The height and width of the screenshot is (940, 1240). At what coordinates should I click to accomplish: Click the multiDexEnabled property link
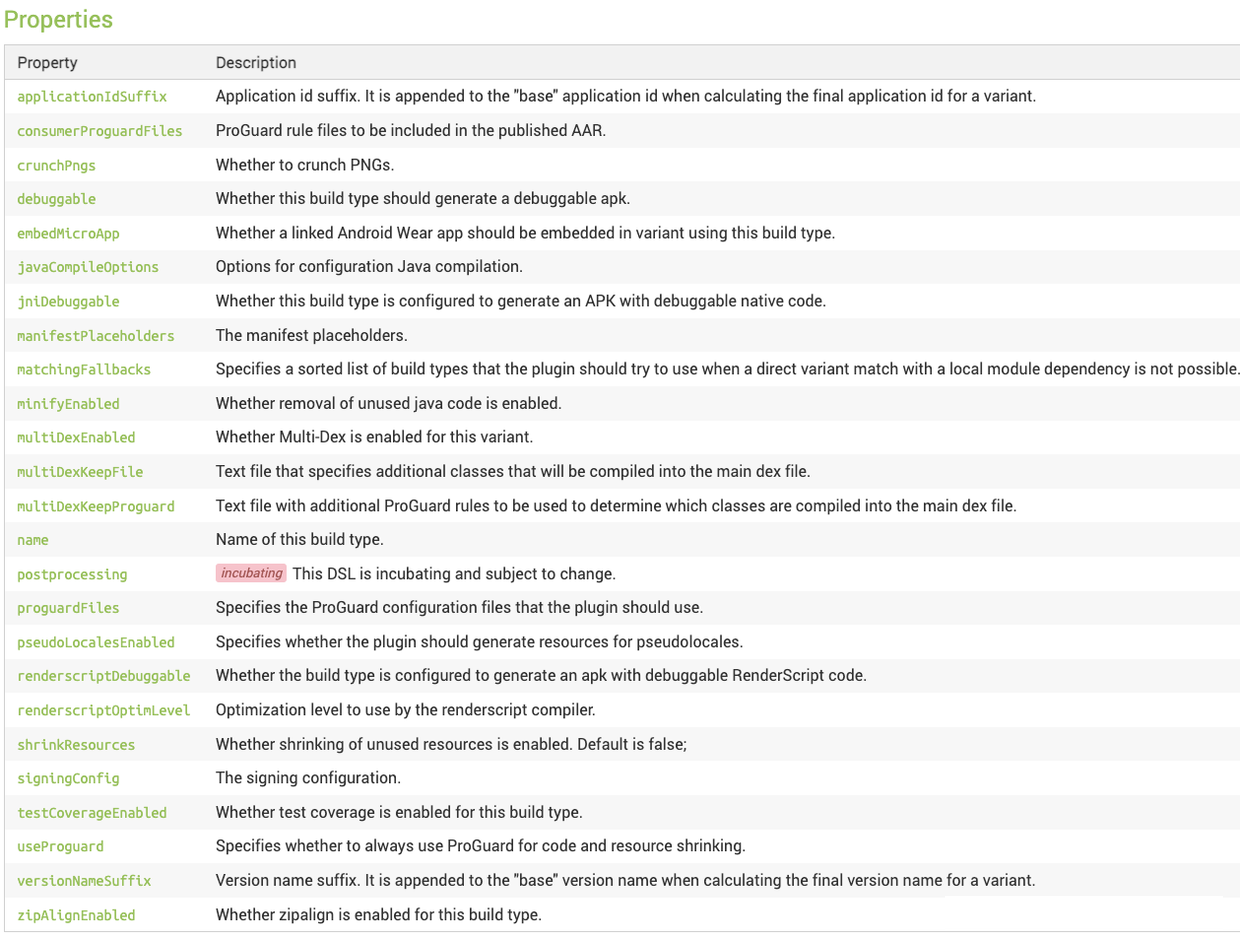pyautogui.click(x=76, y=438)
